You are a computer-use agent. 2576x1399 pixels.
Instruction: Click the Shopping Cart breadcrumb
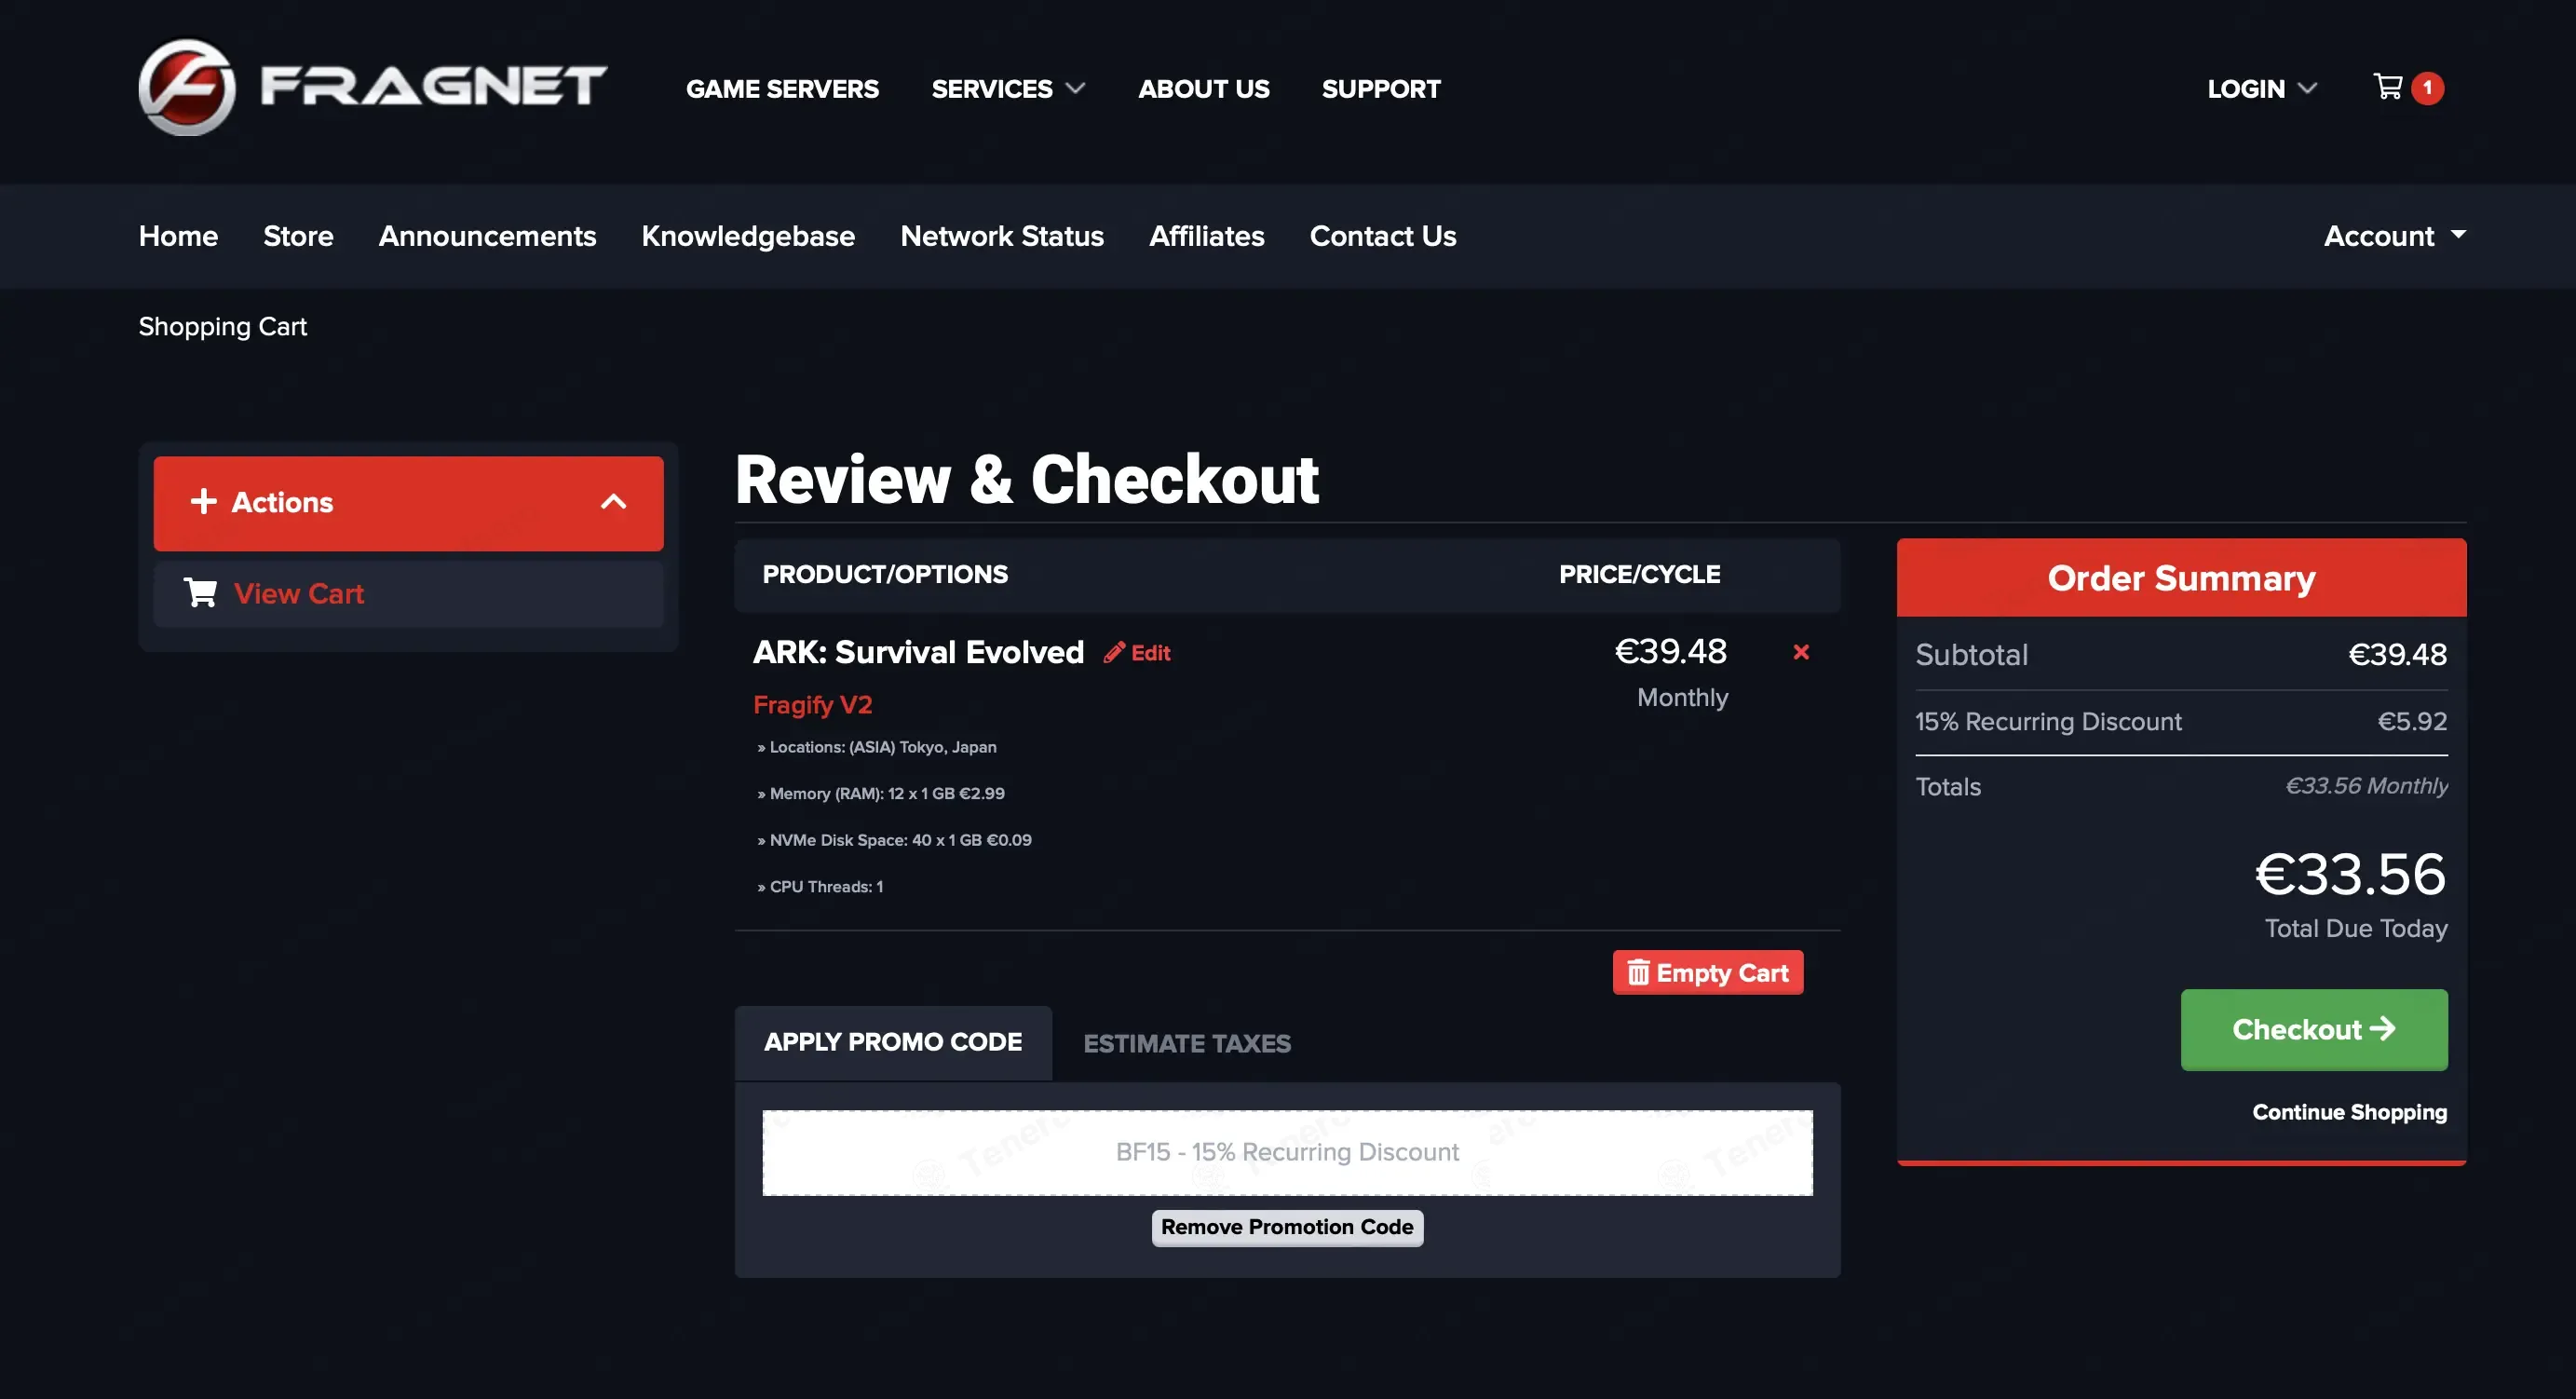(x=222, y=327)
